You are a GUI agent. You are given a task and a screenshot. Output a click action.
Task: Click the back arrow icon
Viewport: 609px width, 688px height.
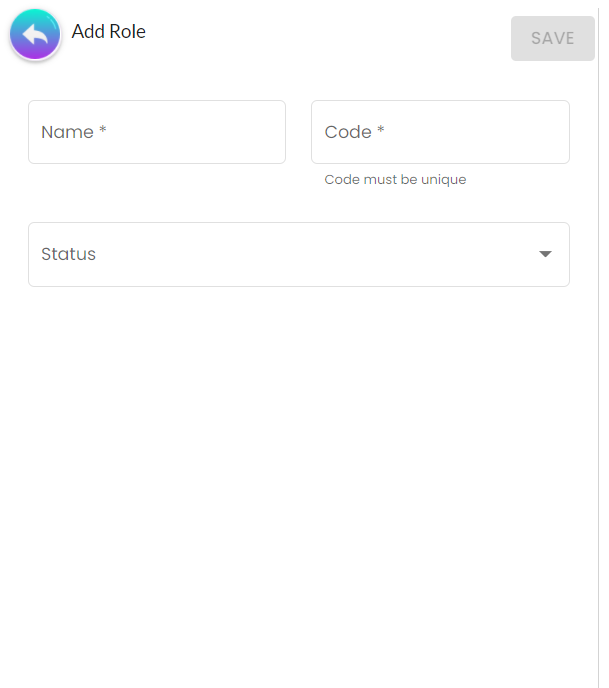35,35
